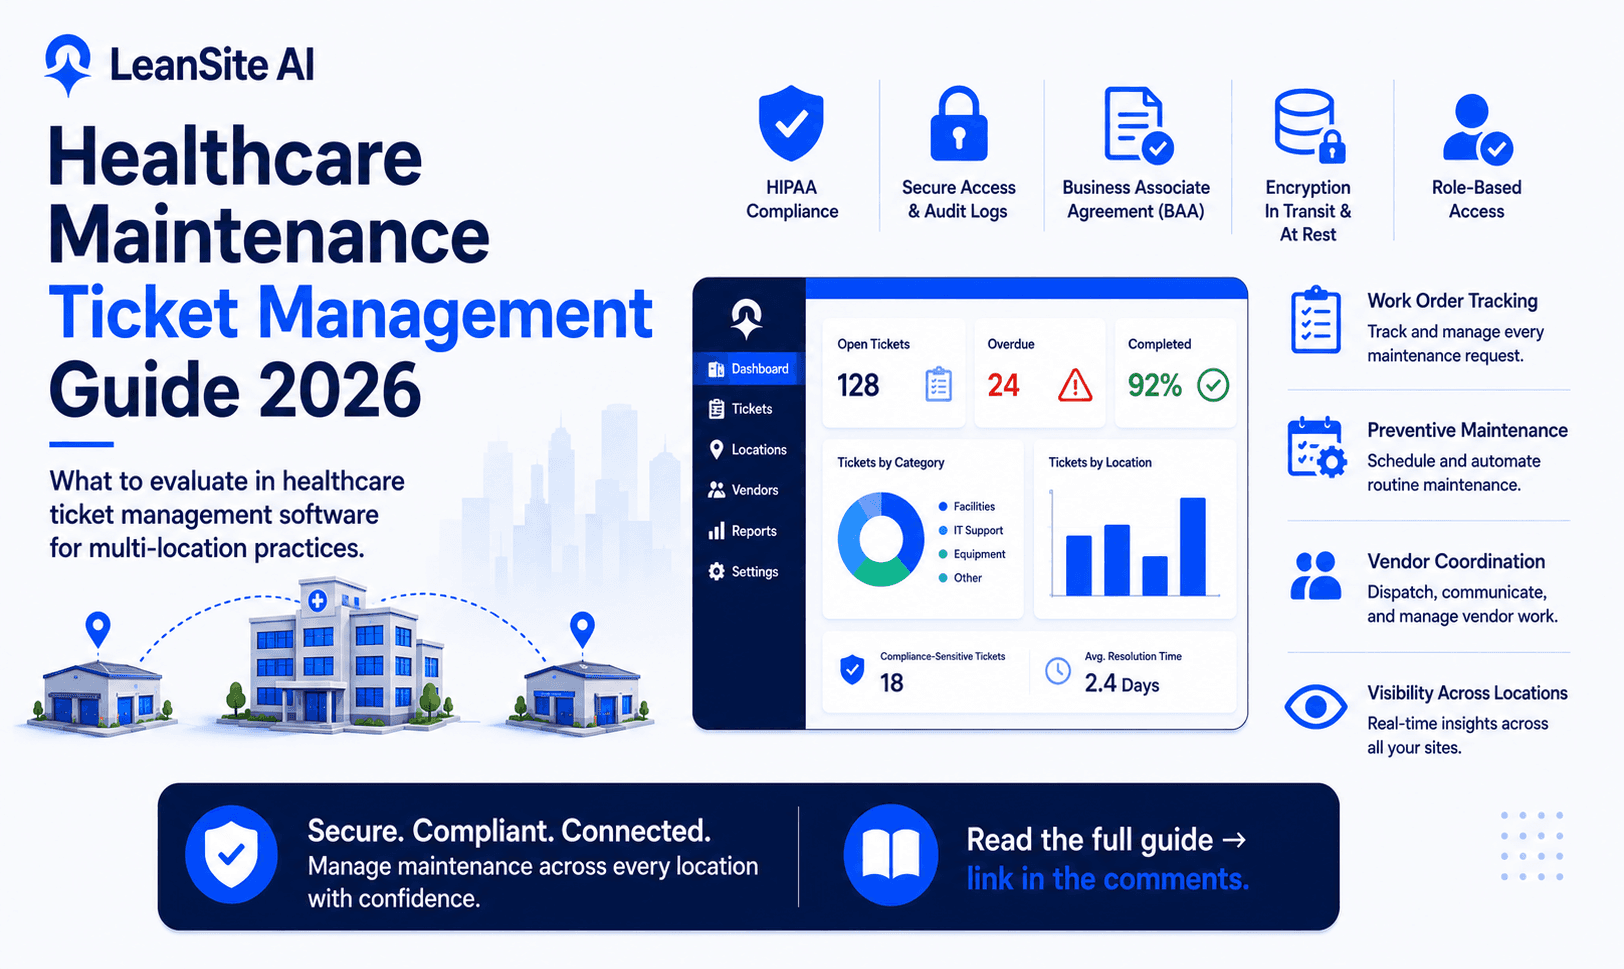1624x969 pixels.
Task: Select the Equipment legend dot
Action: (943, 554)
